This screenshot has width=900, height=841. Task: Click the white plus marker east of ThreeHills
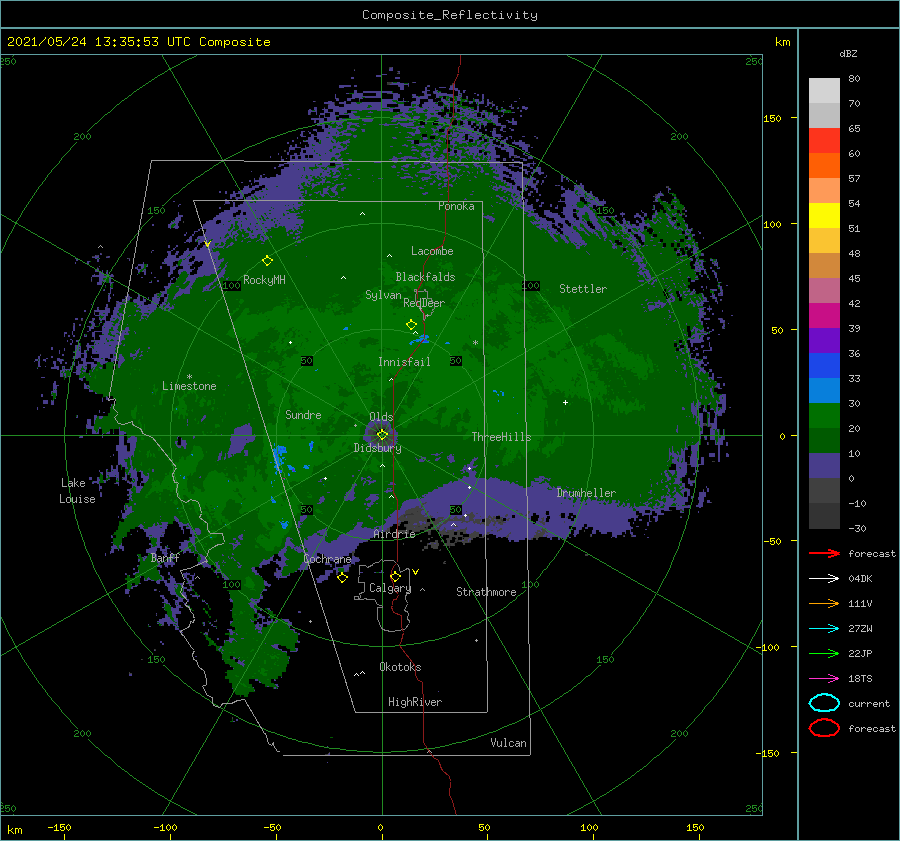coord(565,402)
